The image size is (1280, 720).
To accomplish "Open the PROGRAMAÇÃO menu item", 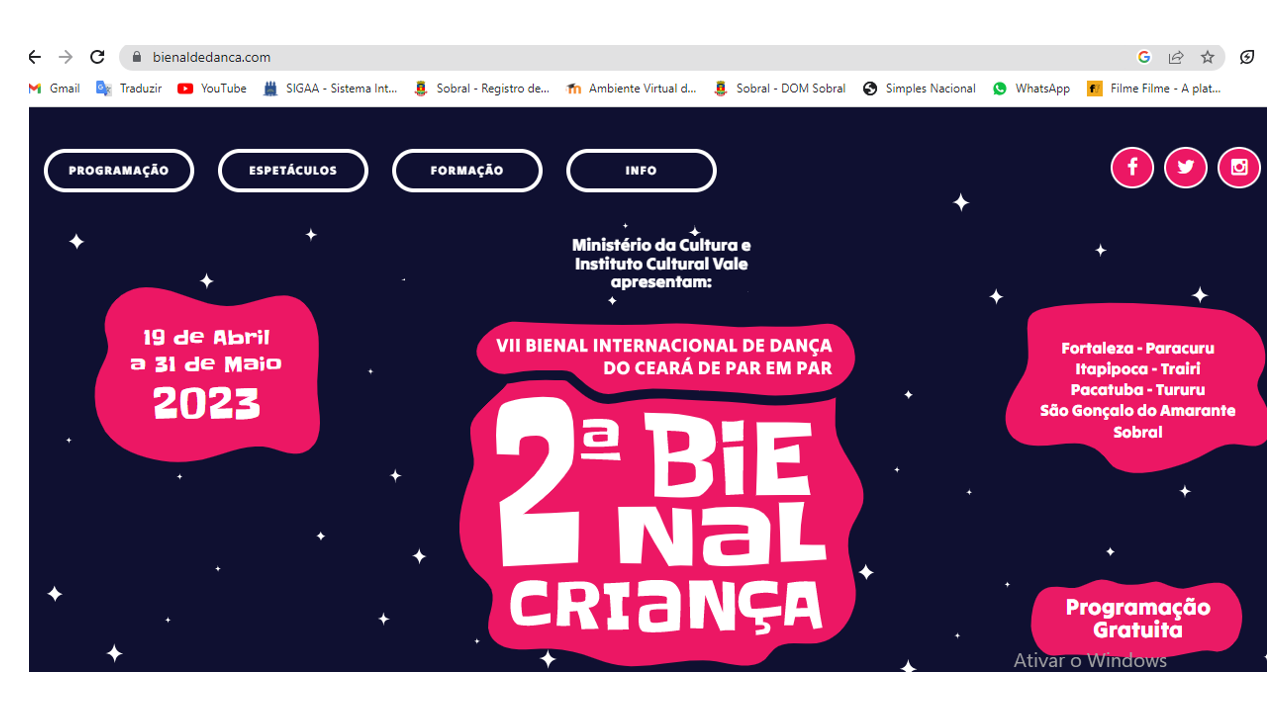I will pos(119,170).
